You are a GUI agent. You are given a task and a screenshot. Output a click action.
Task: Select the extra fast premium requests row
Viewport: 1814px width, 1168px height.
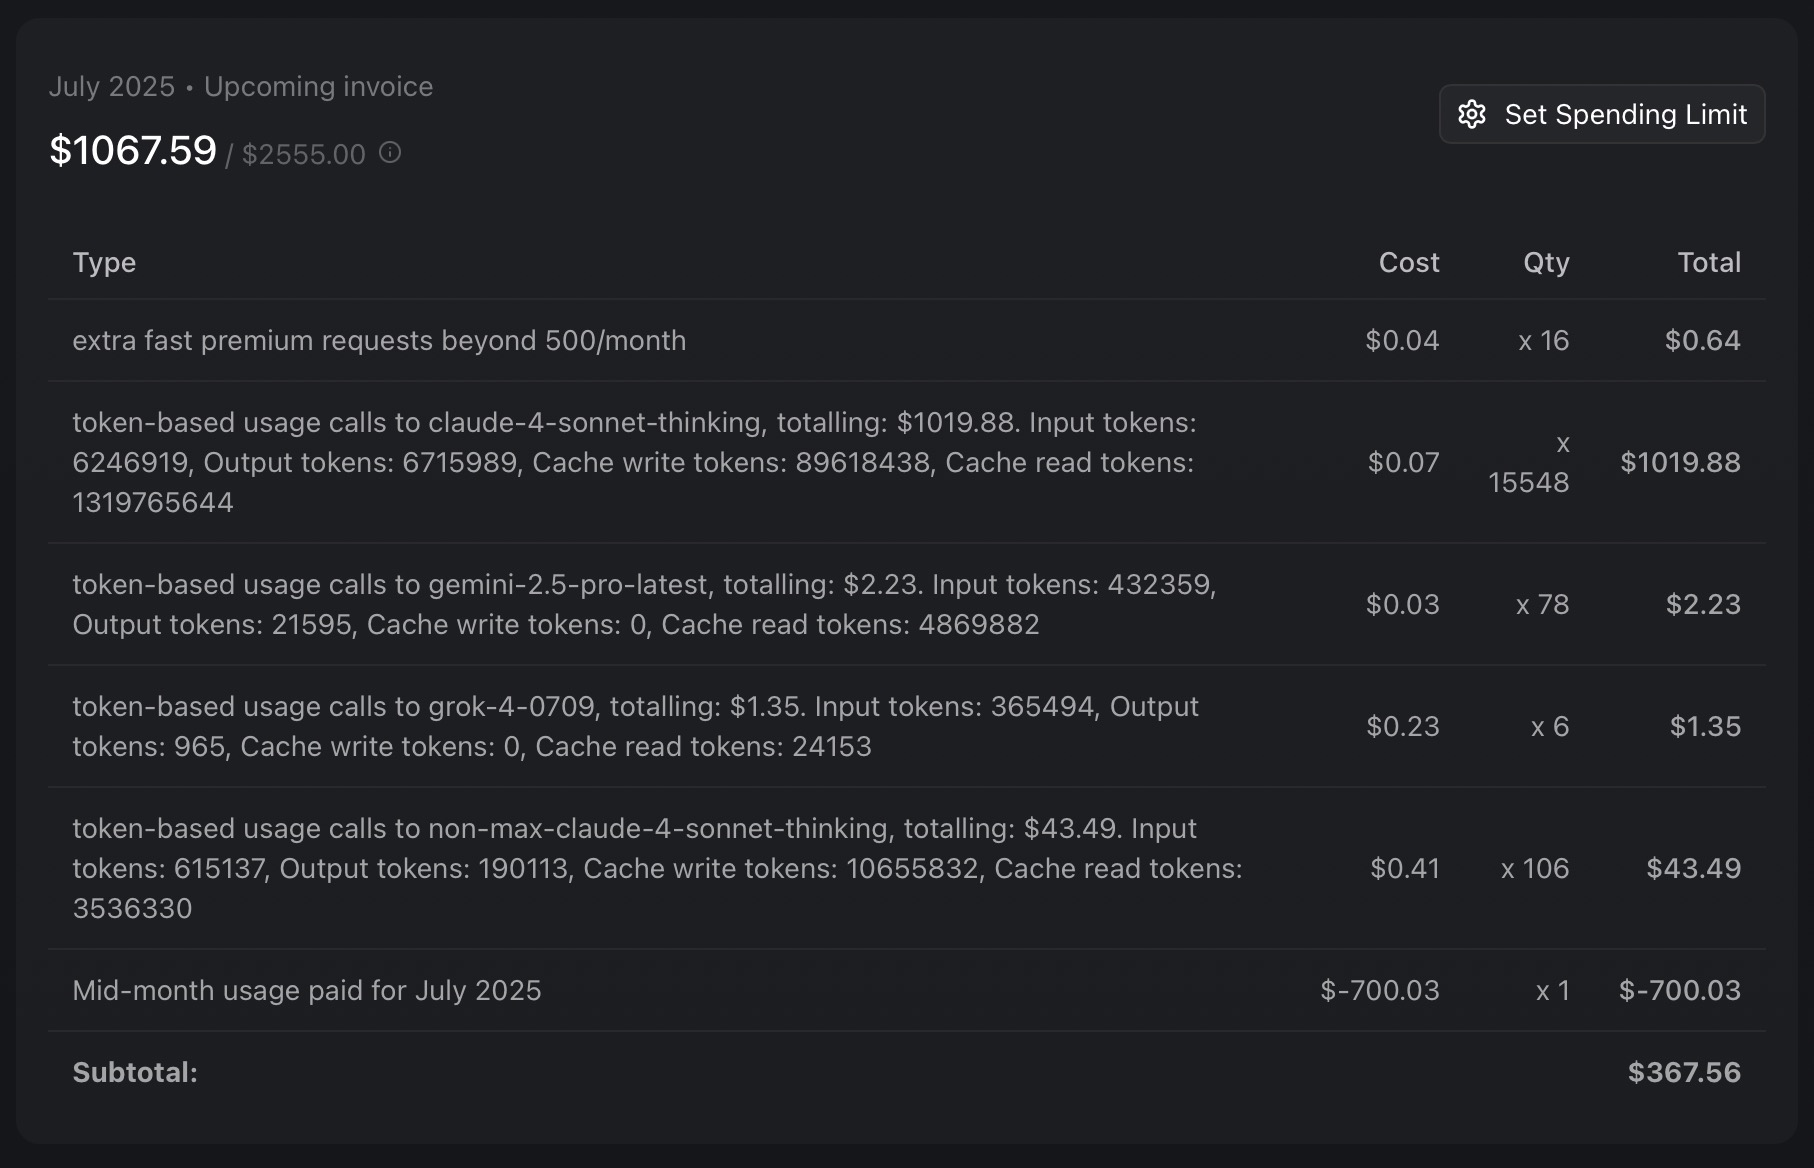pyautogui.click(x=379, y=340)
